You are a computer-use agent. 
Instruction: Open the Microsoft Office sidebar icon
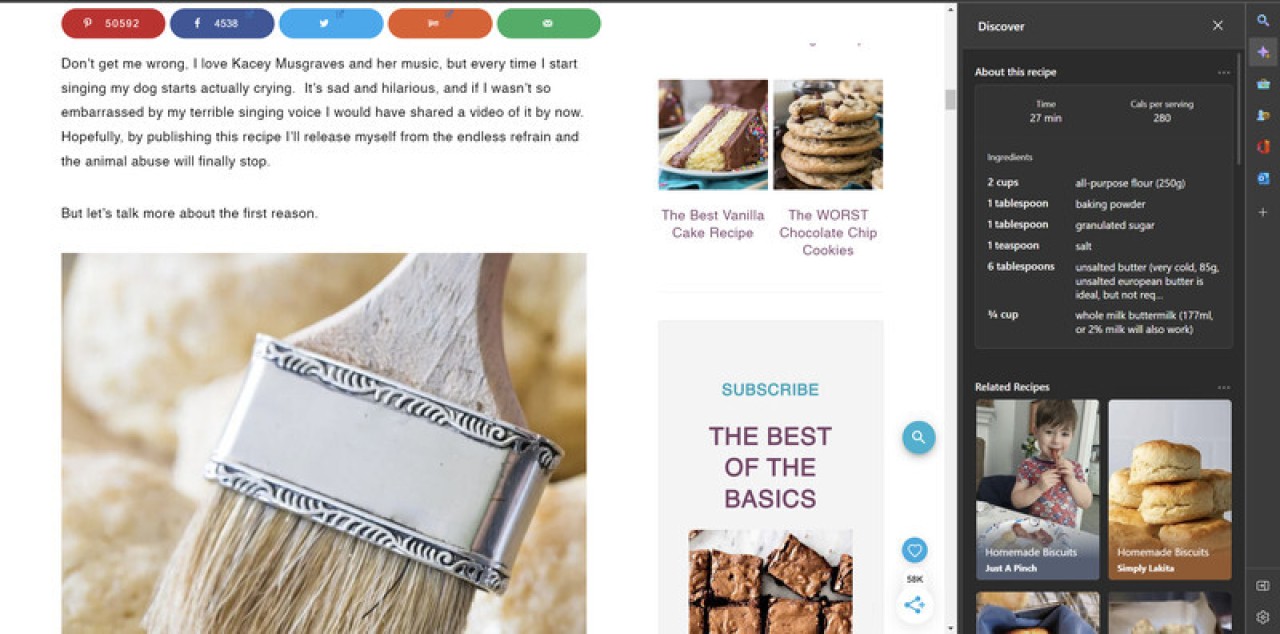pyautogui.click(x=1263, y=147)
